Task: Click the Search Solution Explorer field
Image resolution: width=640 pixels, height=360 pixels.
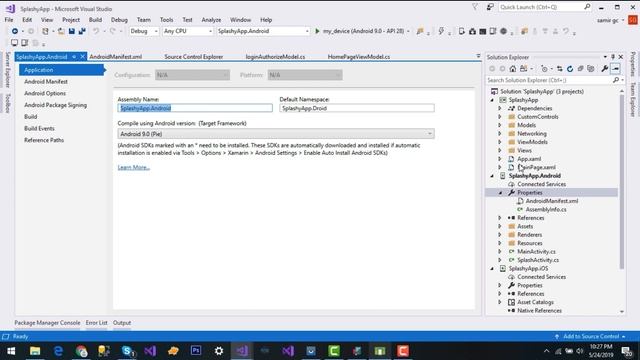Action: [549, 80]
